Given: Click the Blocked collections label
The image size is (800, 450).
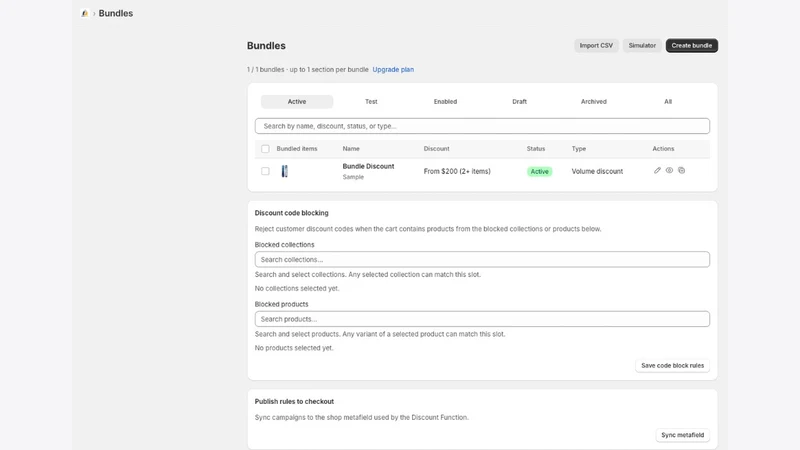Looking at the screenshot, I should coord(285,245).
